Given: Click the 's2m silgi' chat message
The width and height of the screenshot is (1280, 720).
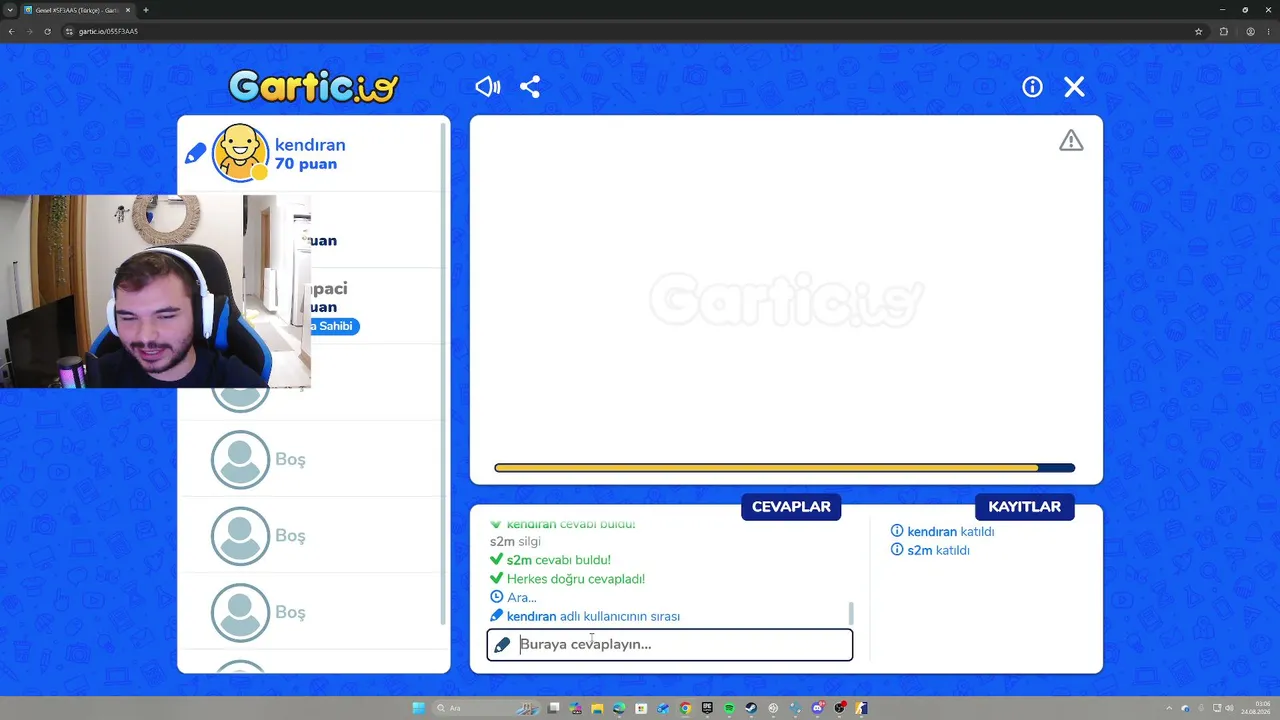Looking at the screenshot, I should pyautogui.click(x=515, y=542).
